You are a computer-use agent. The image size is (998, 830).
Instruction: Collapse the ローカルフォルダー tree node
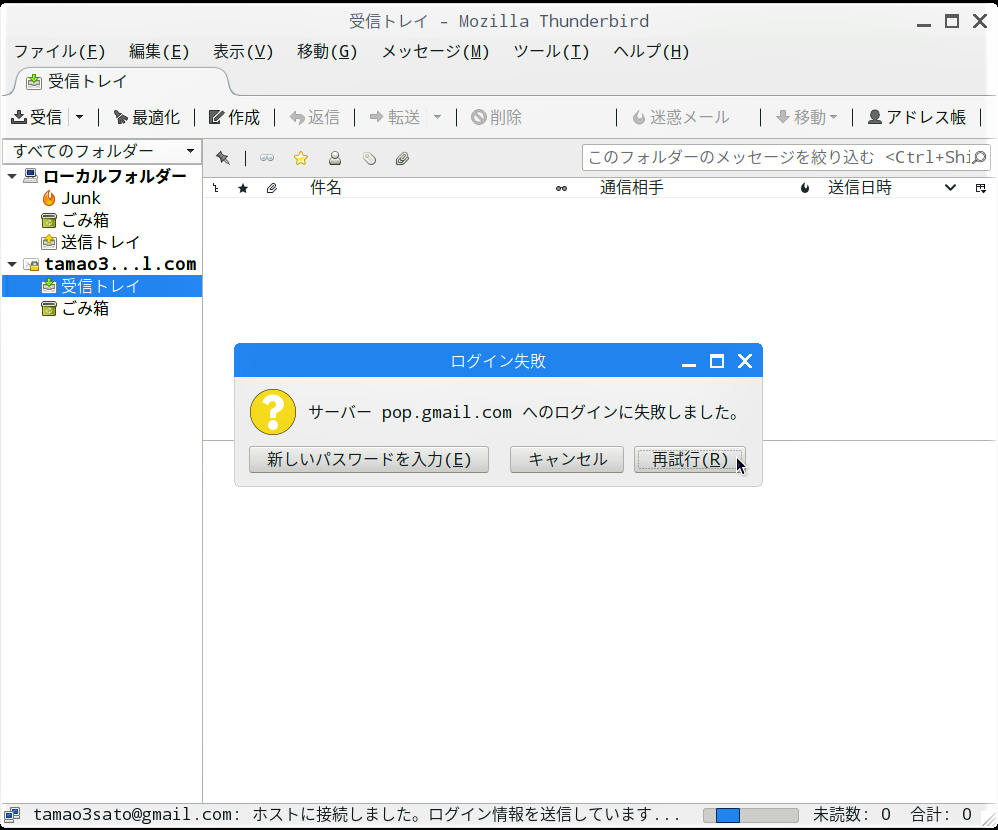pos(12,176)
